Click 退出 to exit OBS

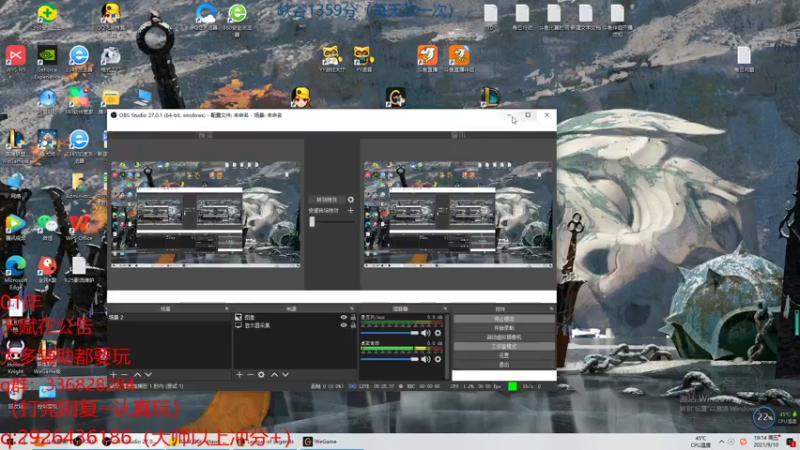click(504, 365)
